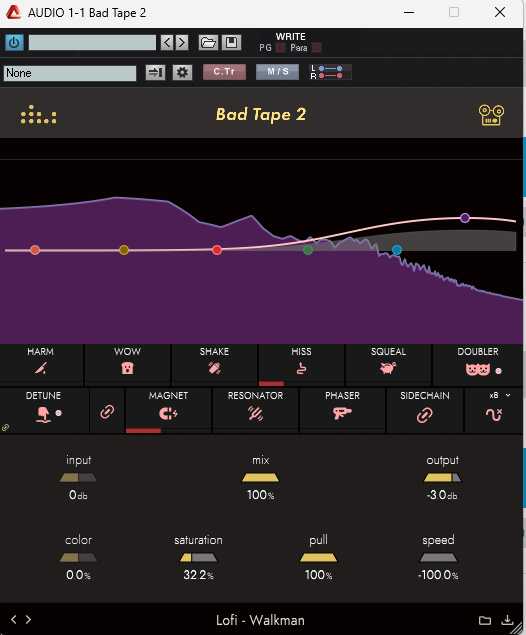Click the -100.0% speed value
526x635 pixels.
pyautogui.click(x=438, y=575)
